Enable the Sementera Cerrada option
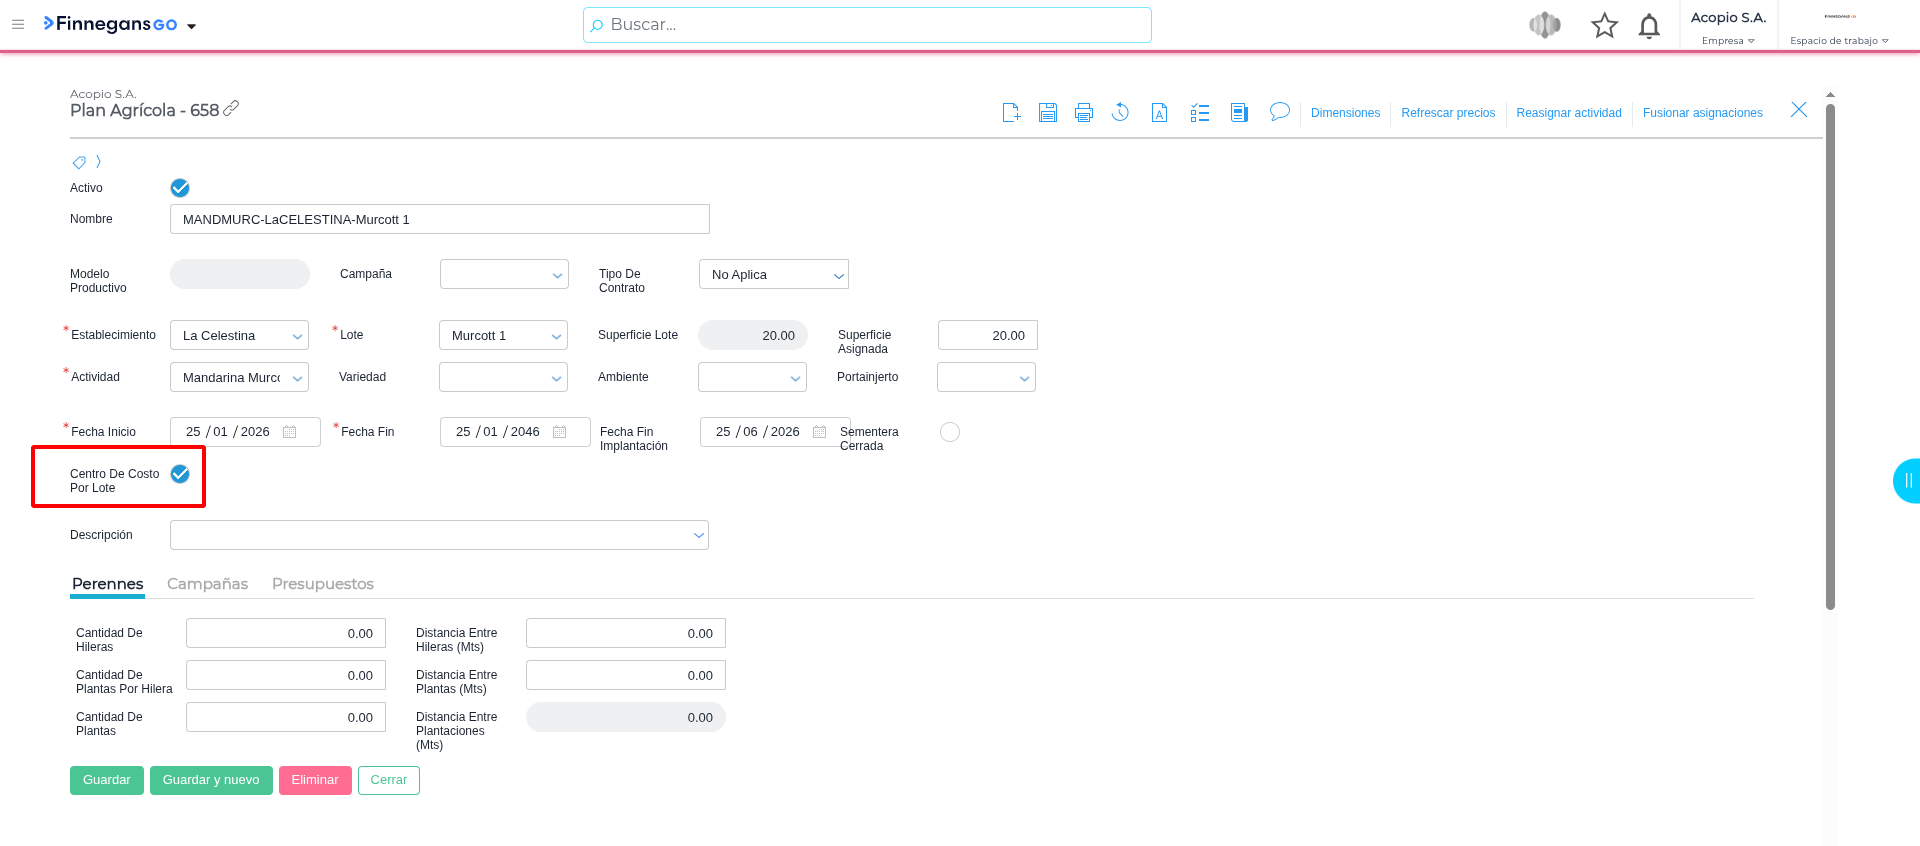The height and width of the screenshot is (846, 1920). click(x=949, y=432)
